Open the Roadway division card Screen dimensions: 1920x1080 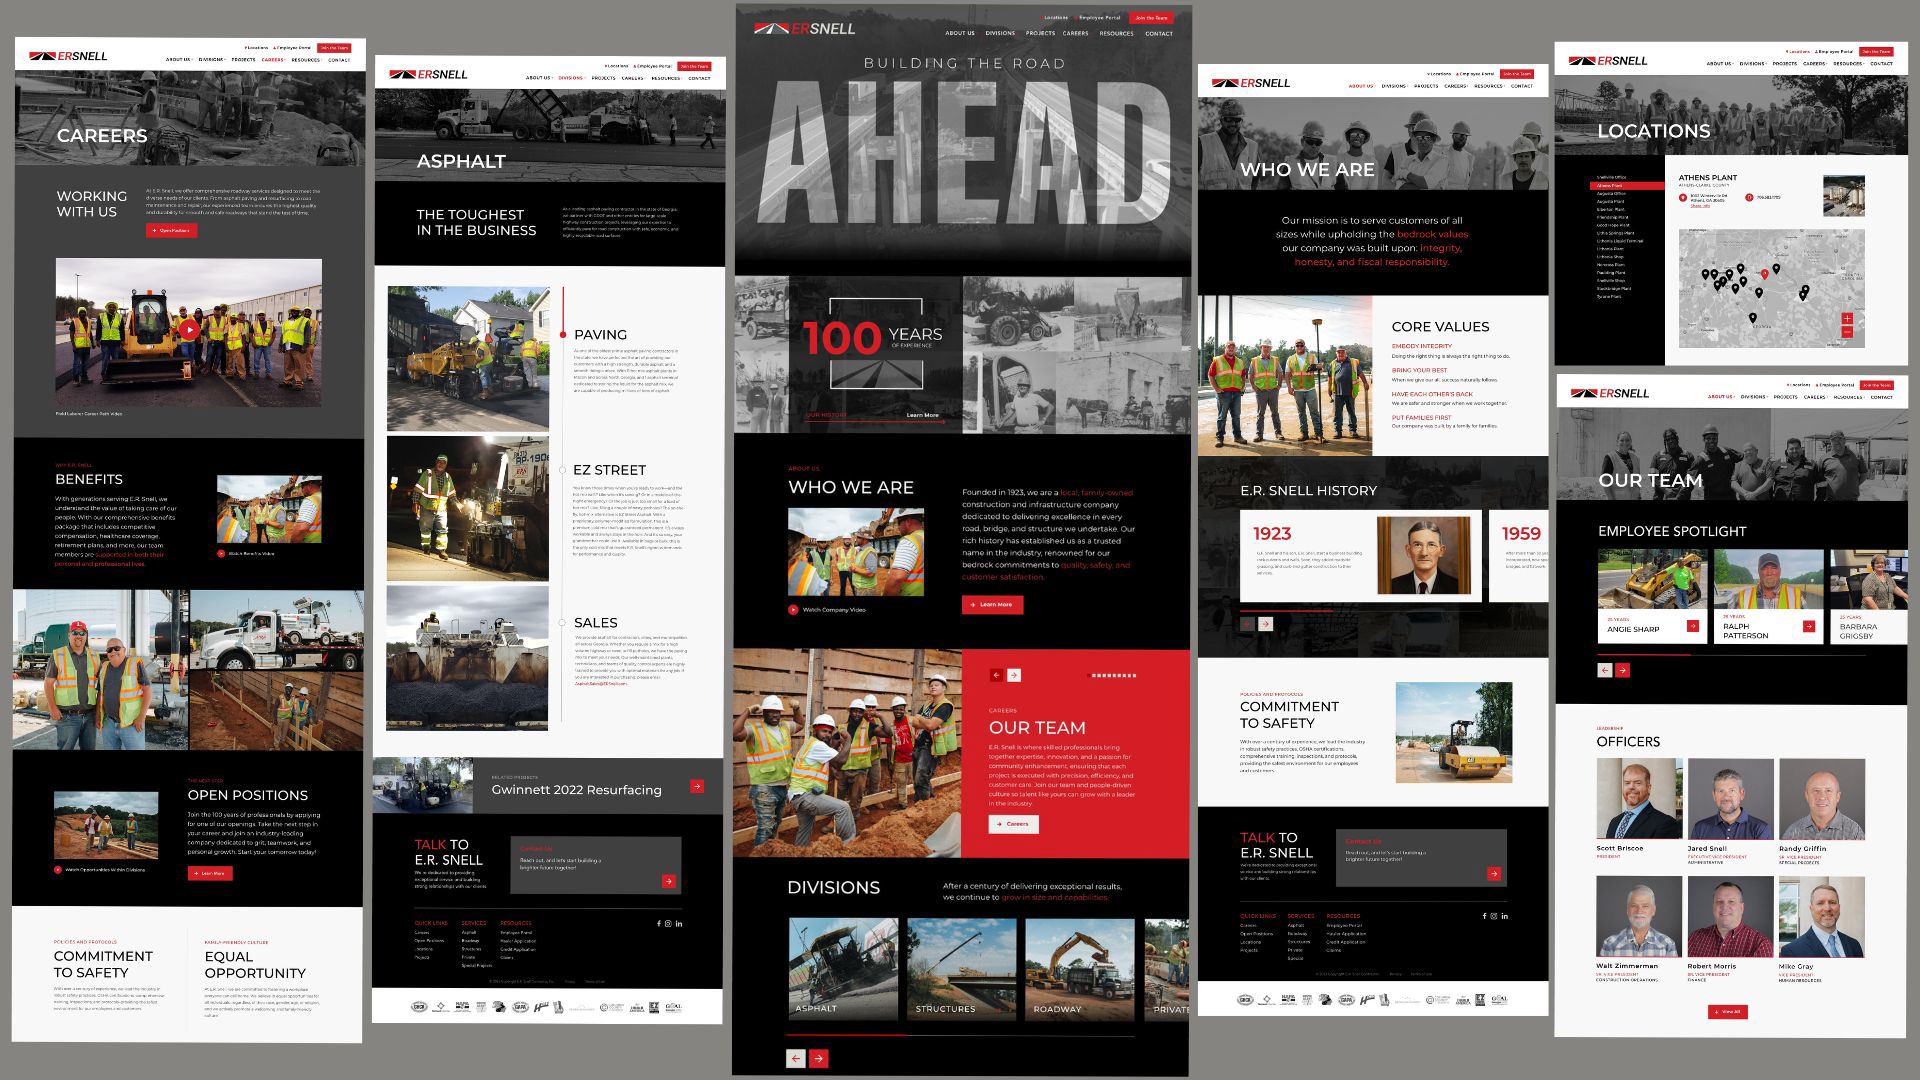[x=1080, y=969]
